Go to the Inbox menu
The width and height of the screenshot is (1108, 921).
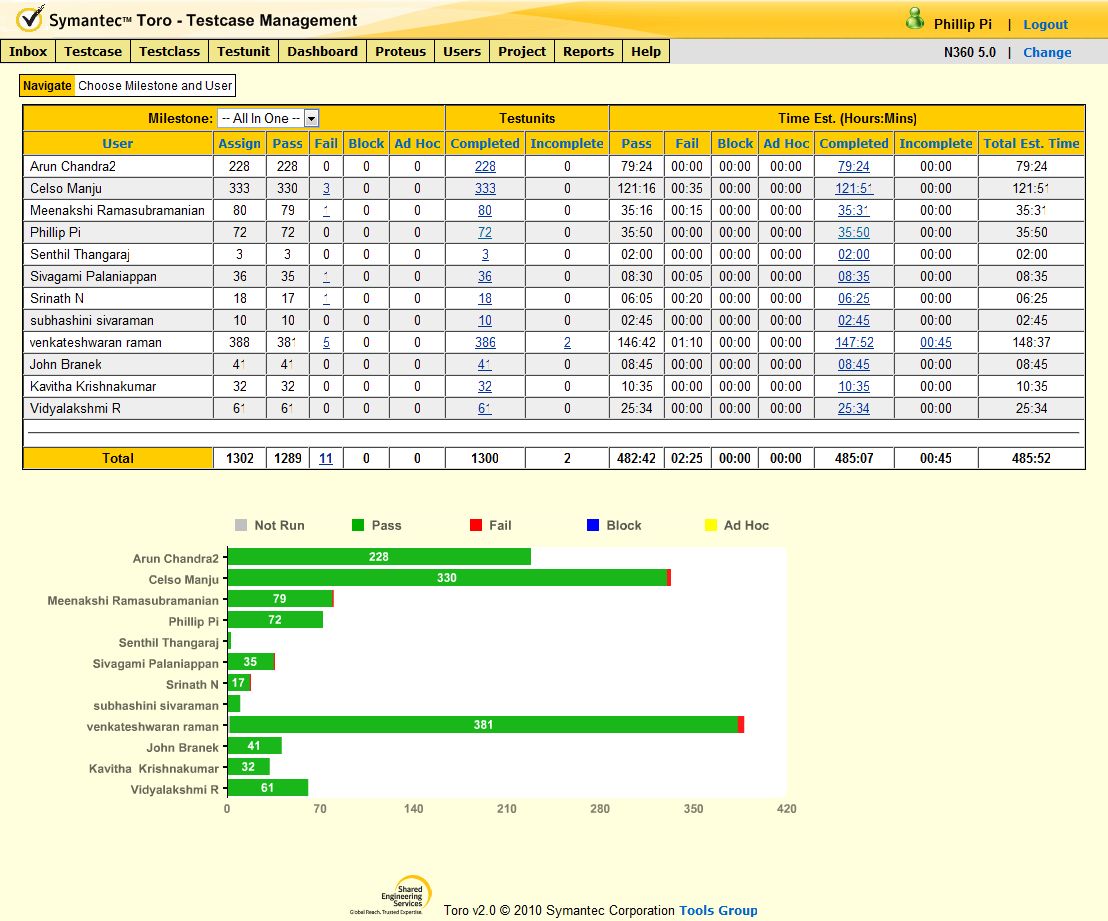[28, 51]
